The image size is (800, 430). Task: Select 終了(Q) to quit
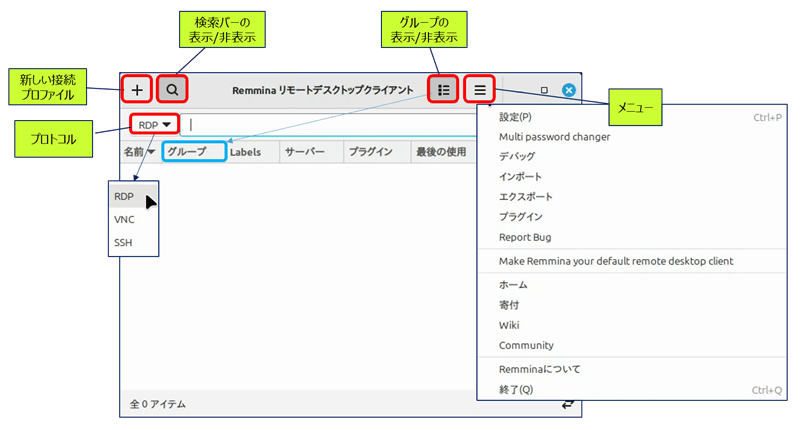pos(632,390)
